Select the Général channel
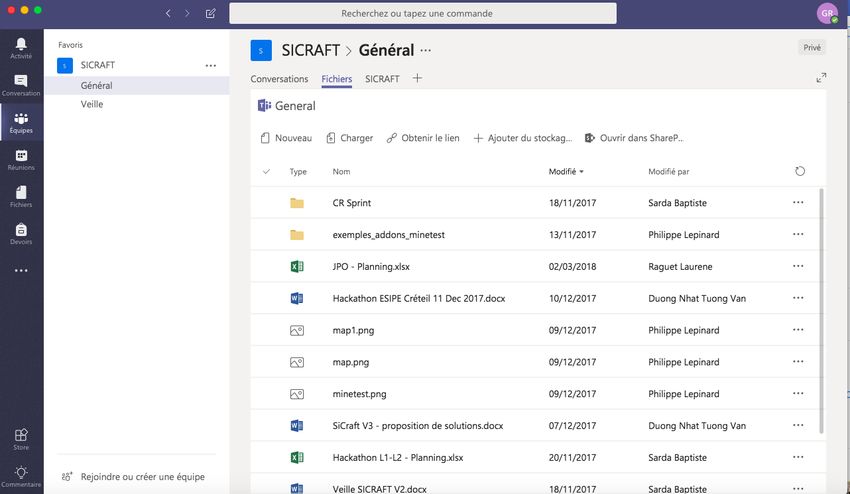 (x=137, y=86)
